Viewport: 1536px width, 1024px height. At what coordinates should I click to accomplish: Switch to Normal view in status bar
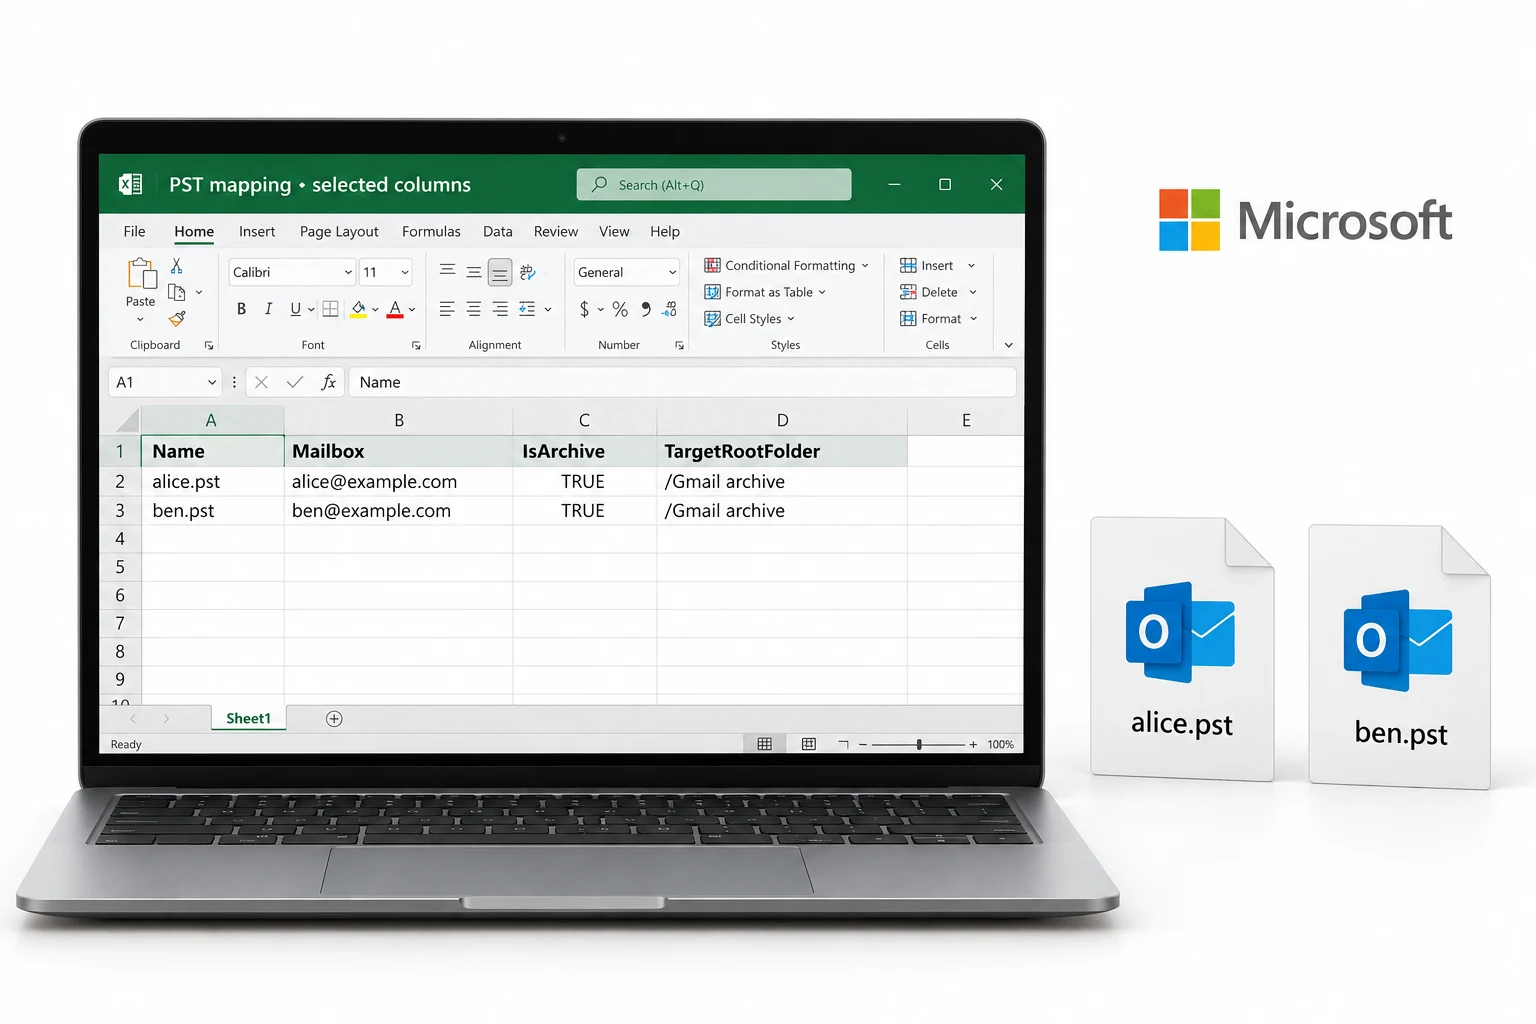click(765, 744)
